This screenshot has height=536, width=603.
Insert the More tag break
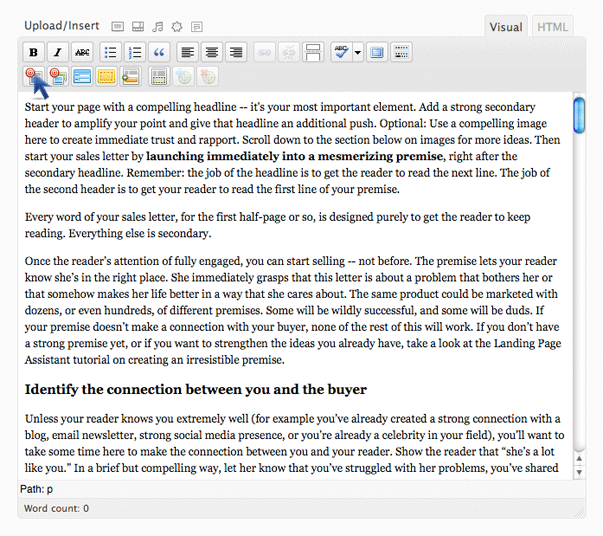click(x=313, y=52)
